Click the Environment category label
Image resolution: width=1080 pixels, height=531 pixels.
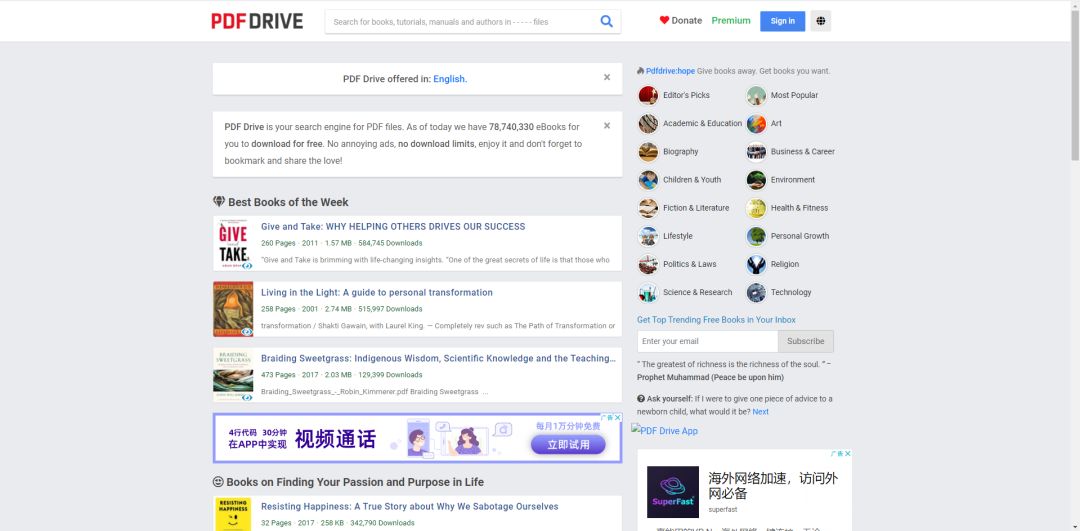point(793,180)
